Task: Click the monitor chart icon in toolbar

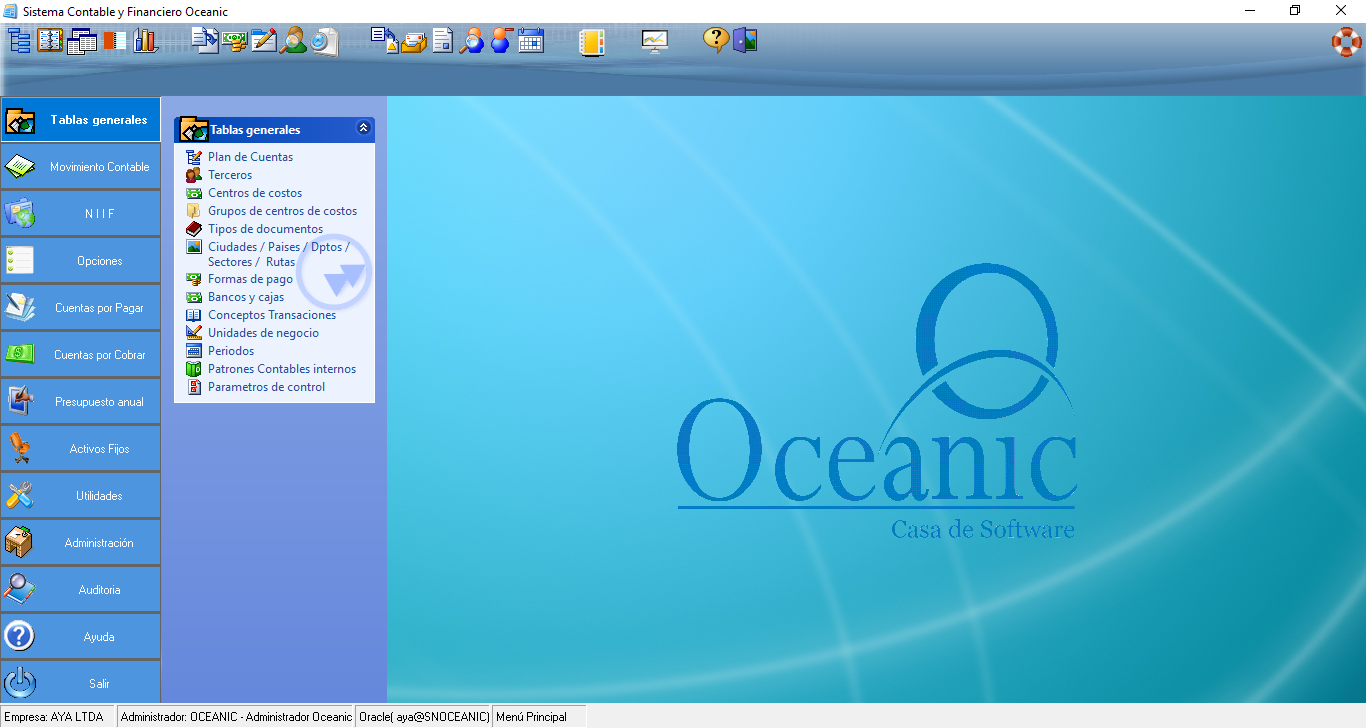Action: (x=654, y=41)
